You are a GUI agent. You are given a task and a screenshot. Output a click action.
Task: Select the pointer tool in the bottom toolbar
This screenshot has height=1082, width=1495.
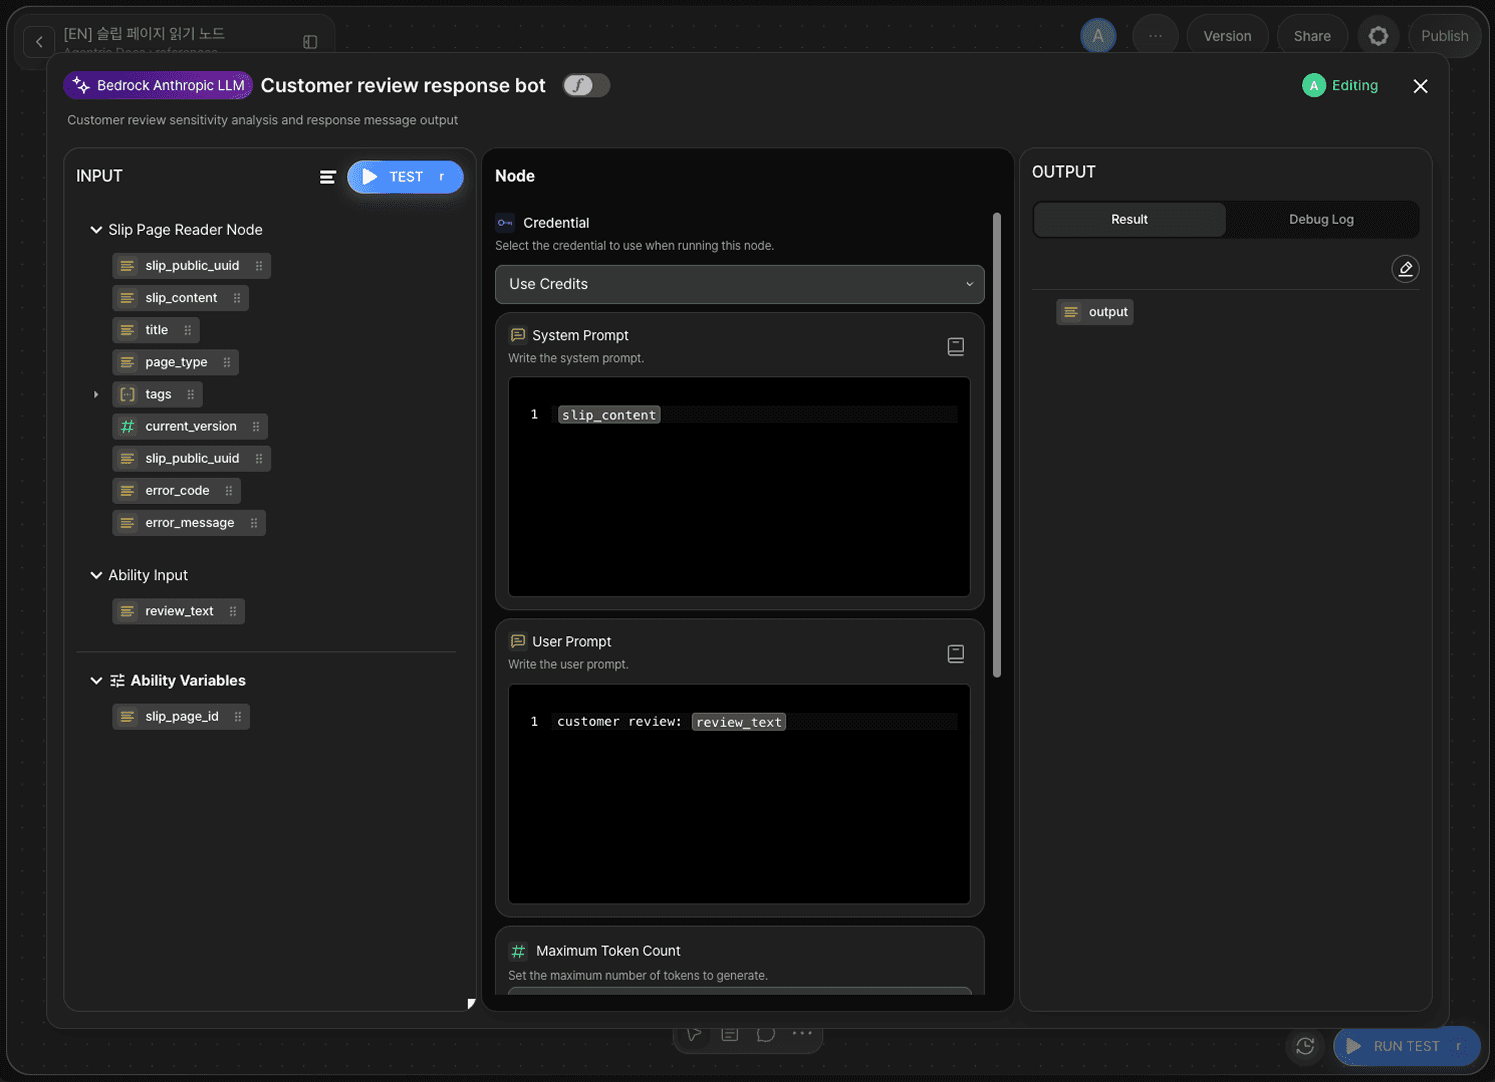point(694,1034)
